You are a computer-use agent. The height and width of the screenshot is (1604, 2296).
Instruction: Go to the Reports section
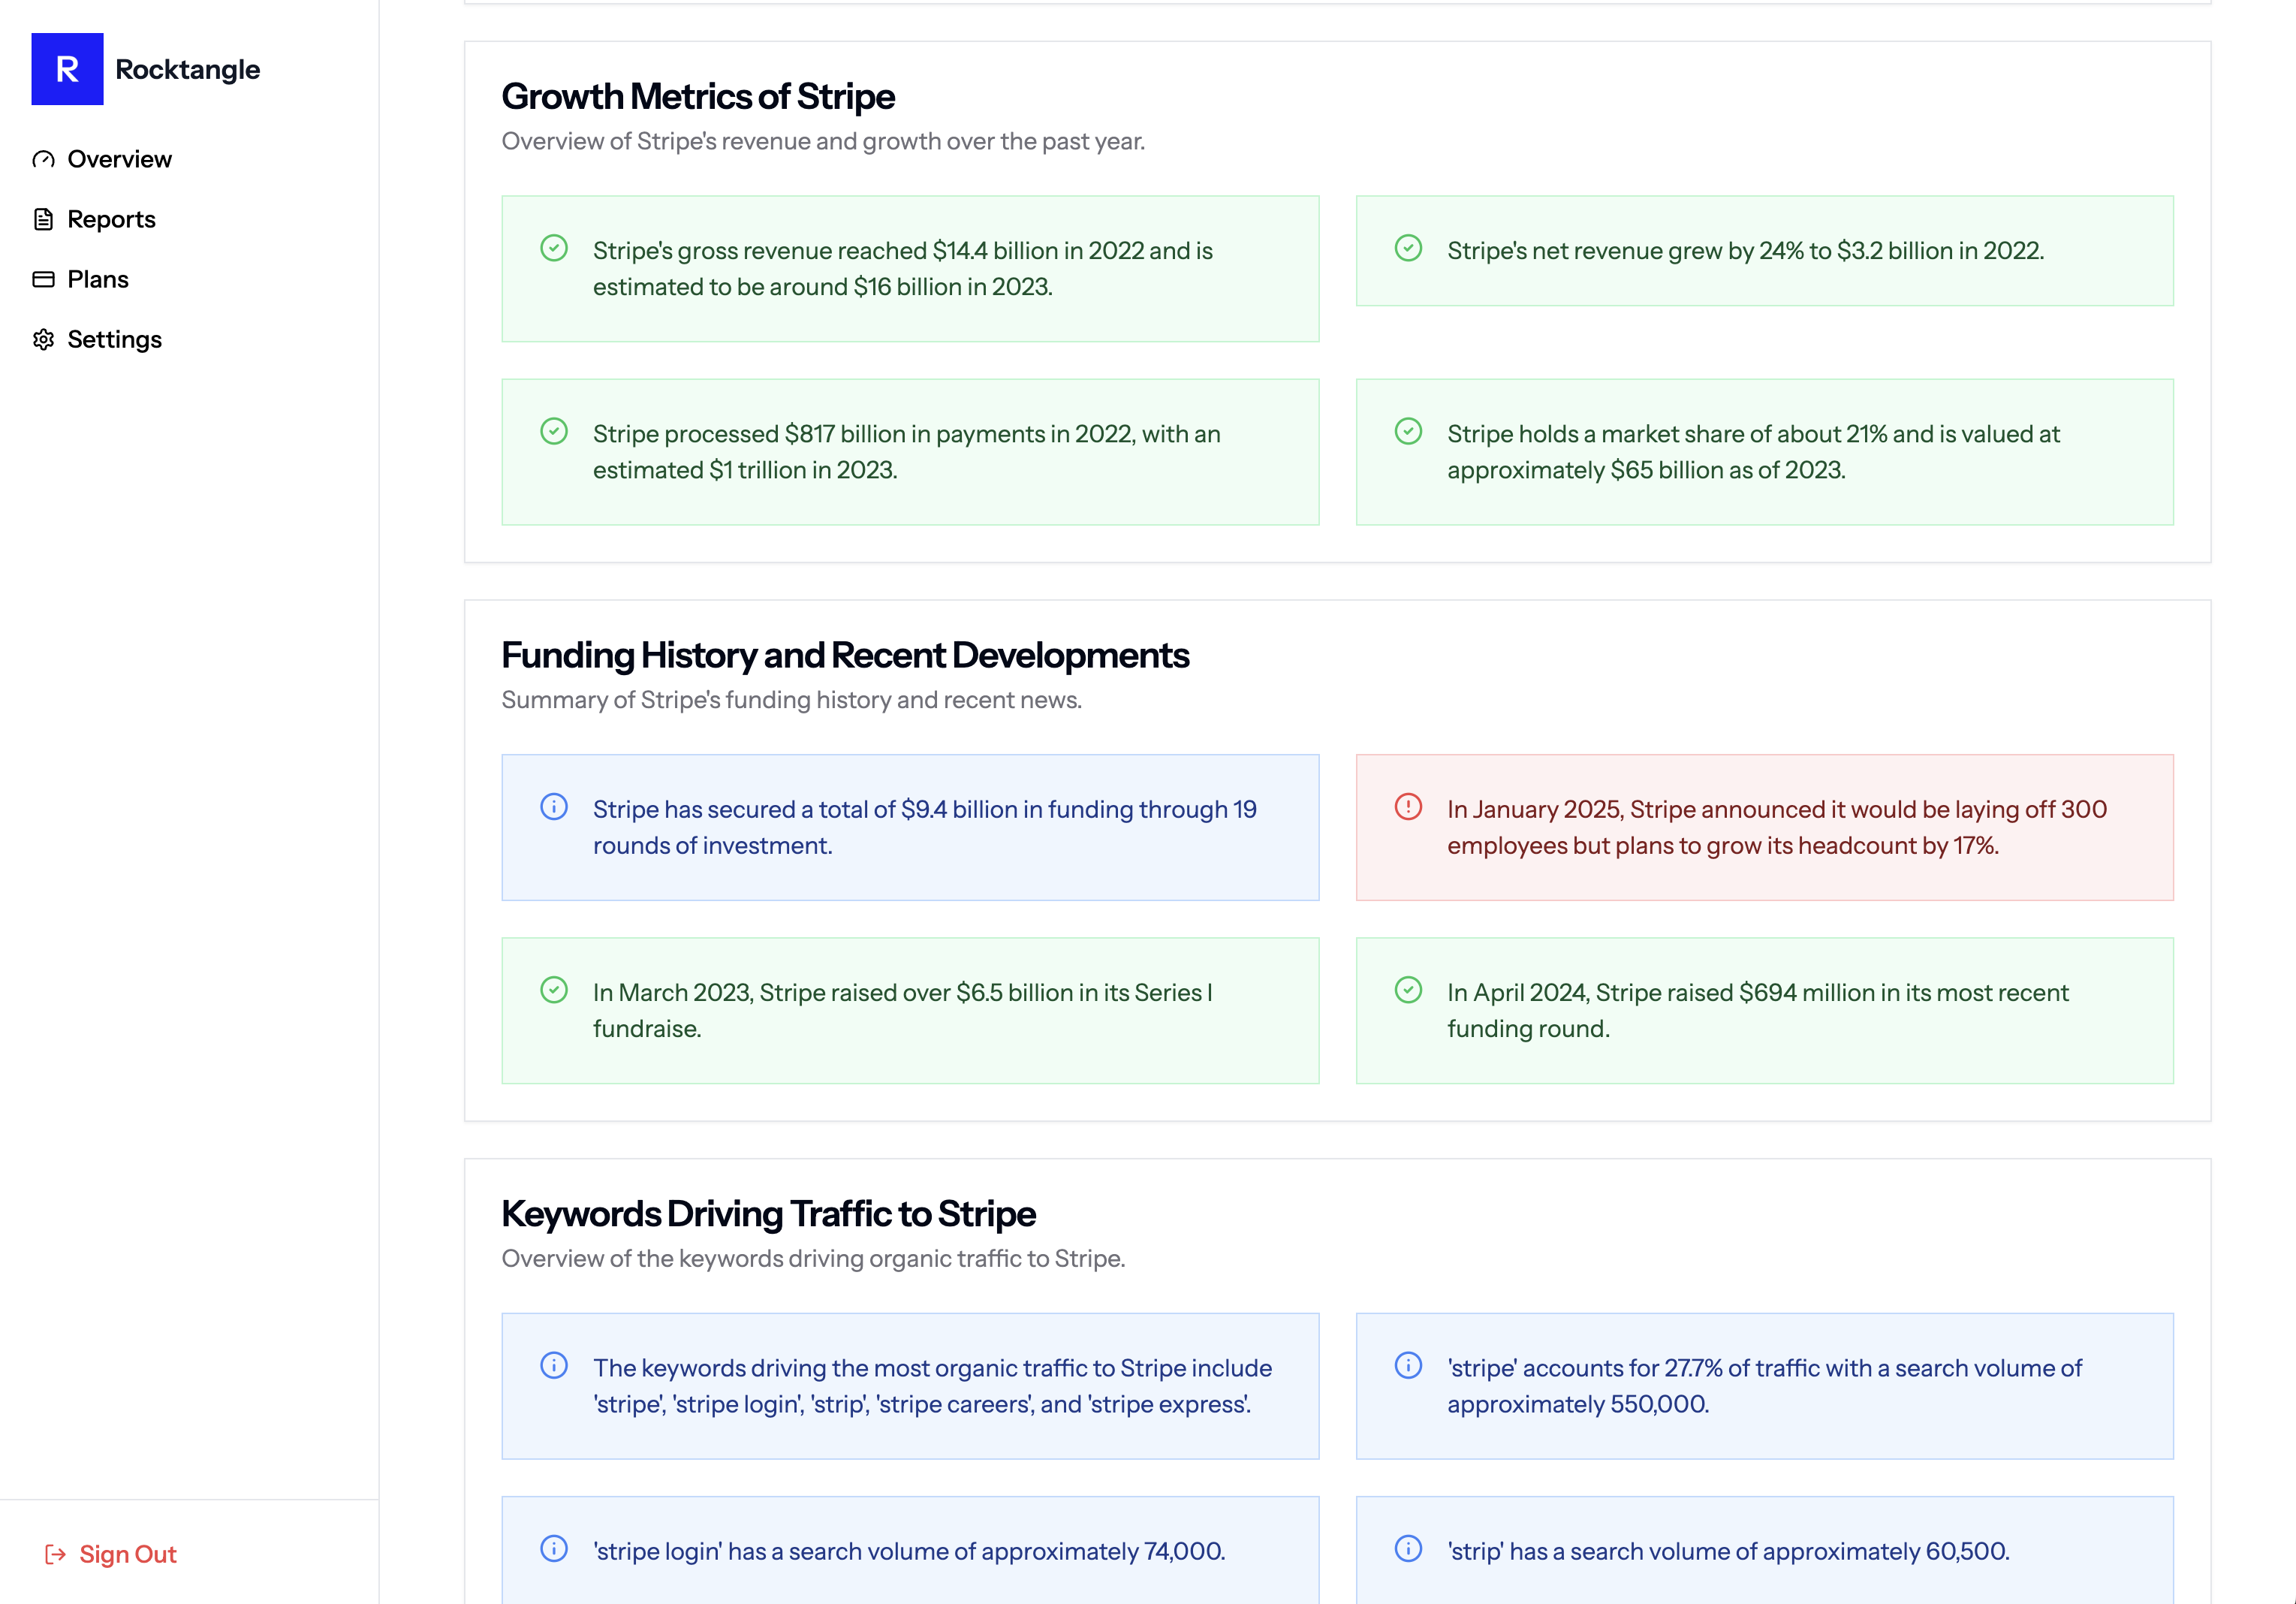click(x=111, y=219)
